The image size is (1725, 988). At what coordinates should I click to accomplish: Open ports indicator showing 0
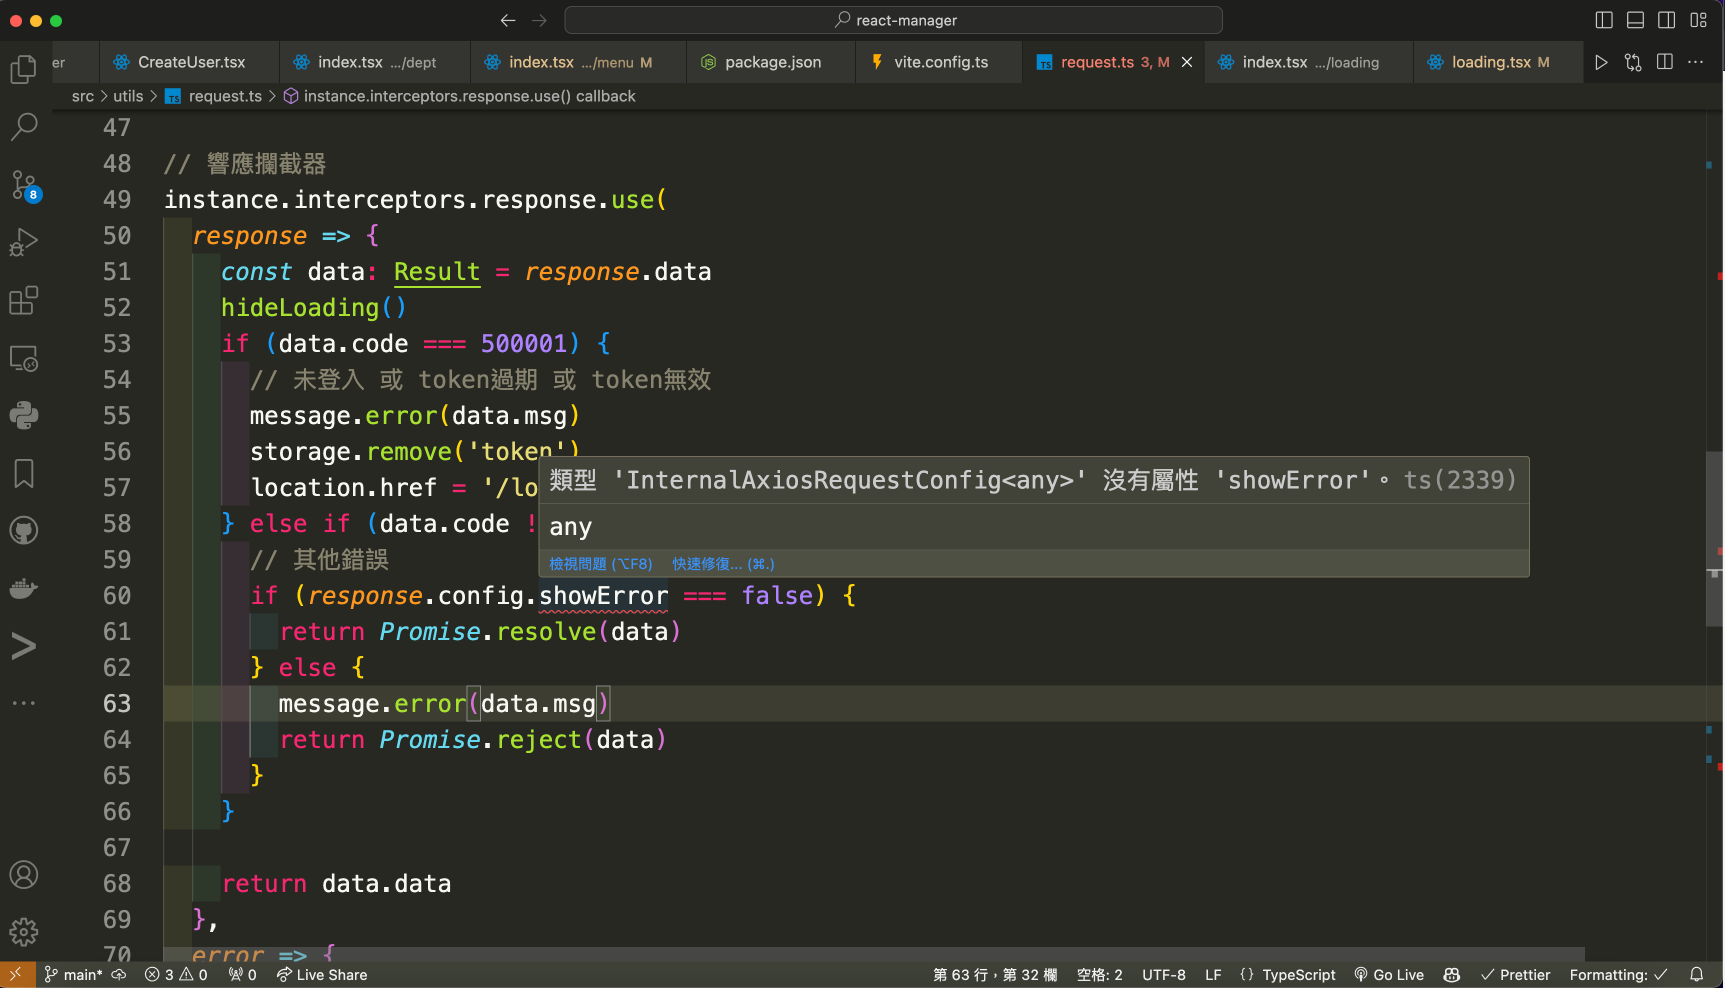[242, 975]
